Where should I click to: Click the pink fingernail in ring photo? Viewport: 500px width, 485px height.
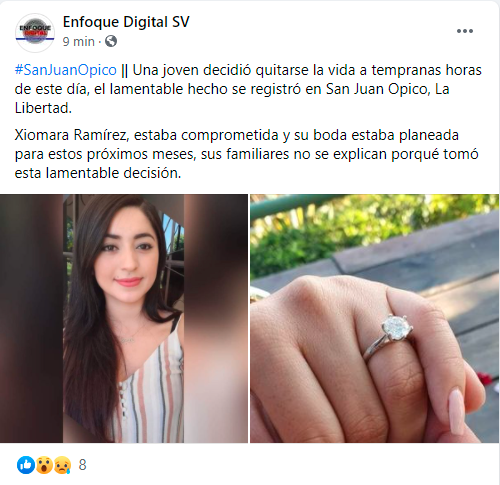pyautogui.click(x=456, y=412)
